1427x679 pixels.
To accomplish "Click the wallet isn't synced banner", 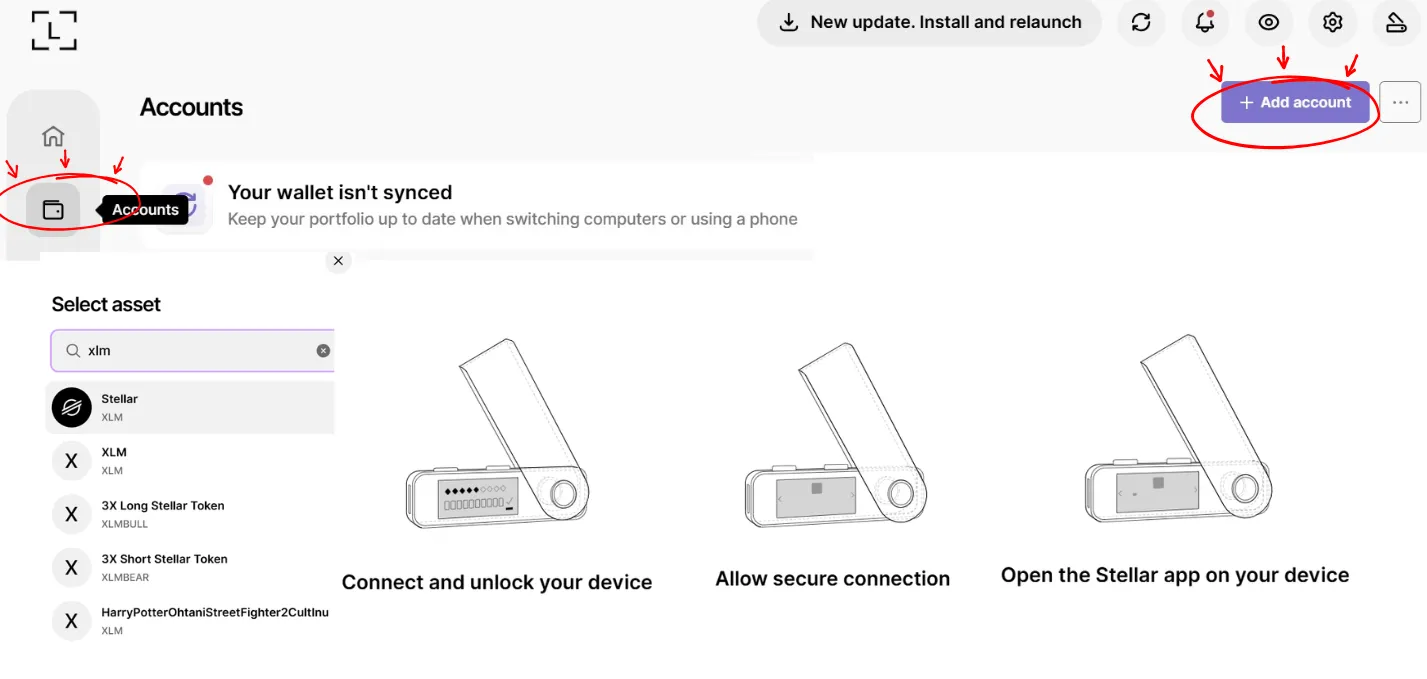I will (x=477, y=205).
